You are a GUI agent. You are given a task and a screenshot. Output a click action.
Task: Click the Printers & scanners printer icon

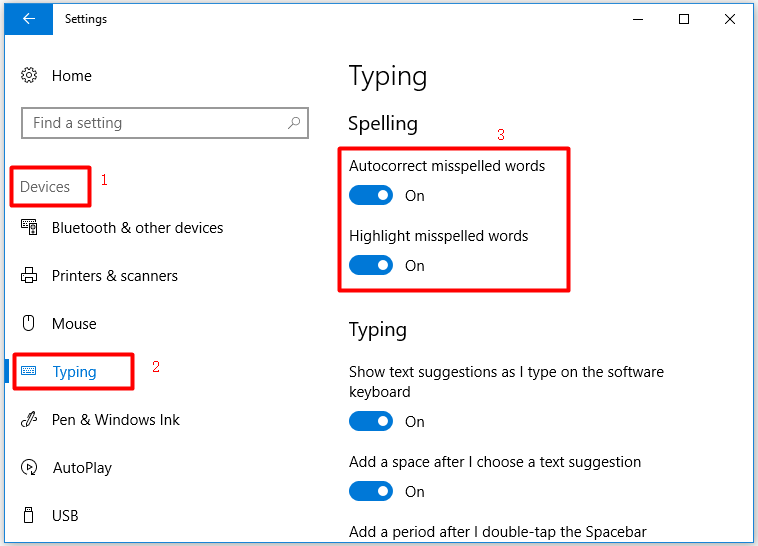click(x=29, y=275)
